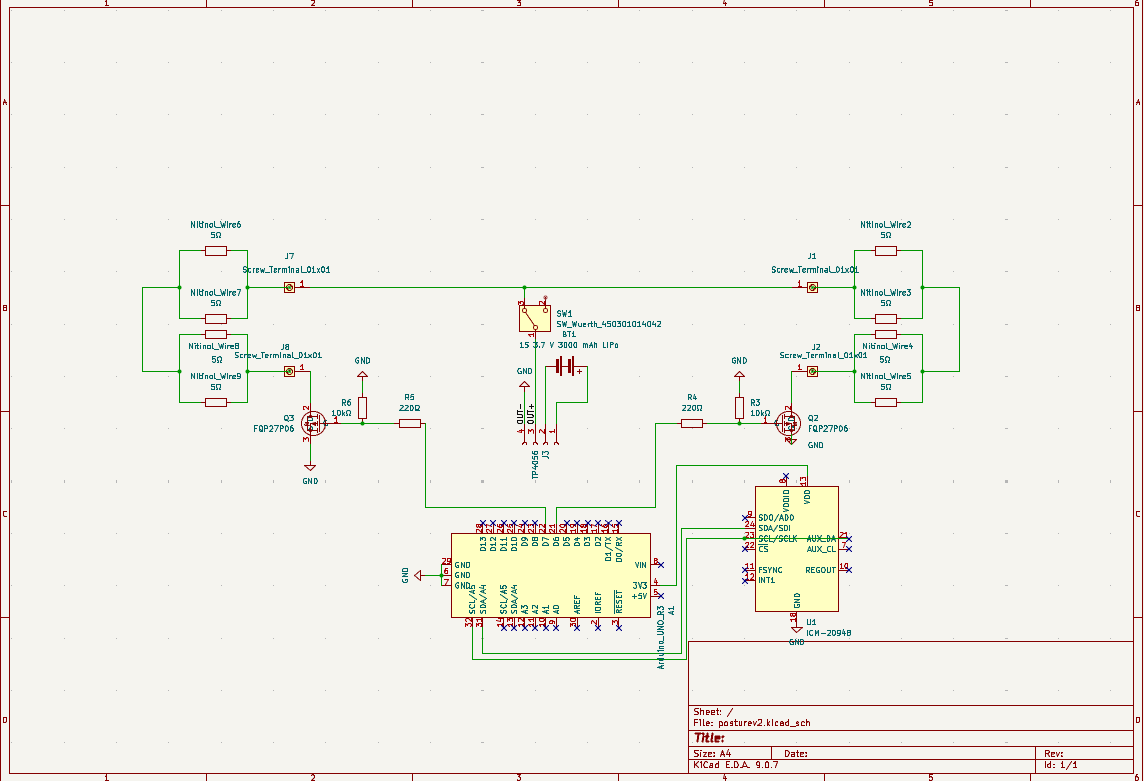Click the Nitinol_Wire7 label
This screenshot has height=781, width=1144.
pyautogui.click(x=216, y=293)
